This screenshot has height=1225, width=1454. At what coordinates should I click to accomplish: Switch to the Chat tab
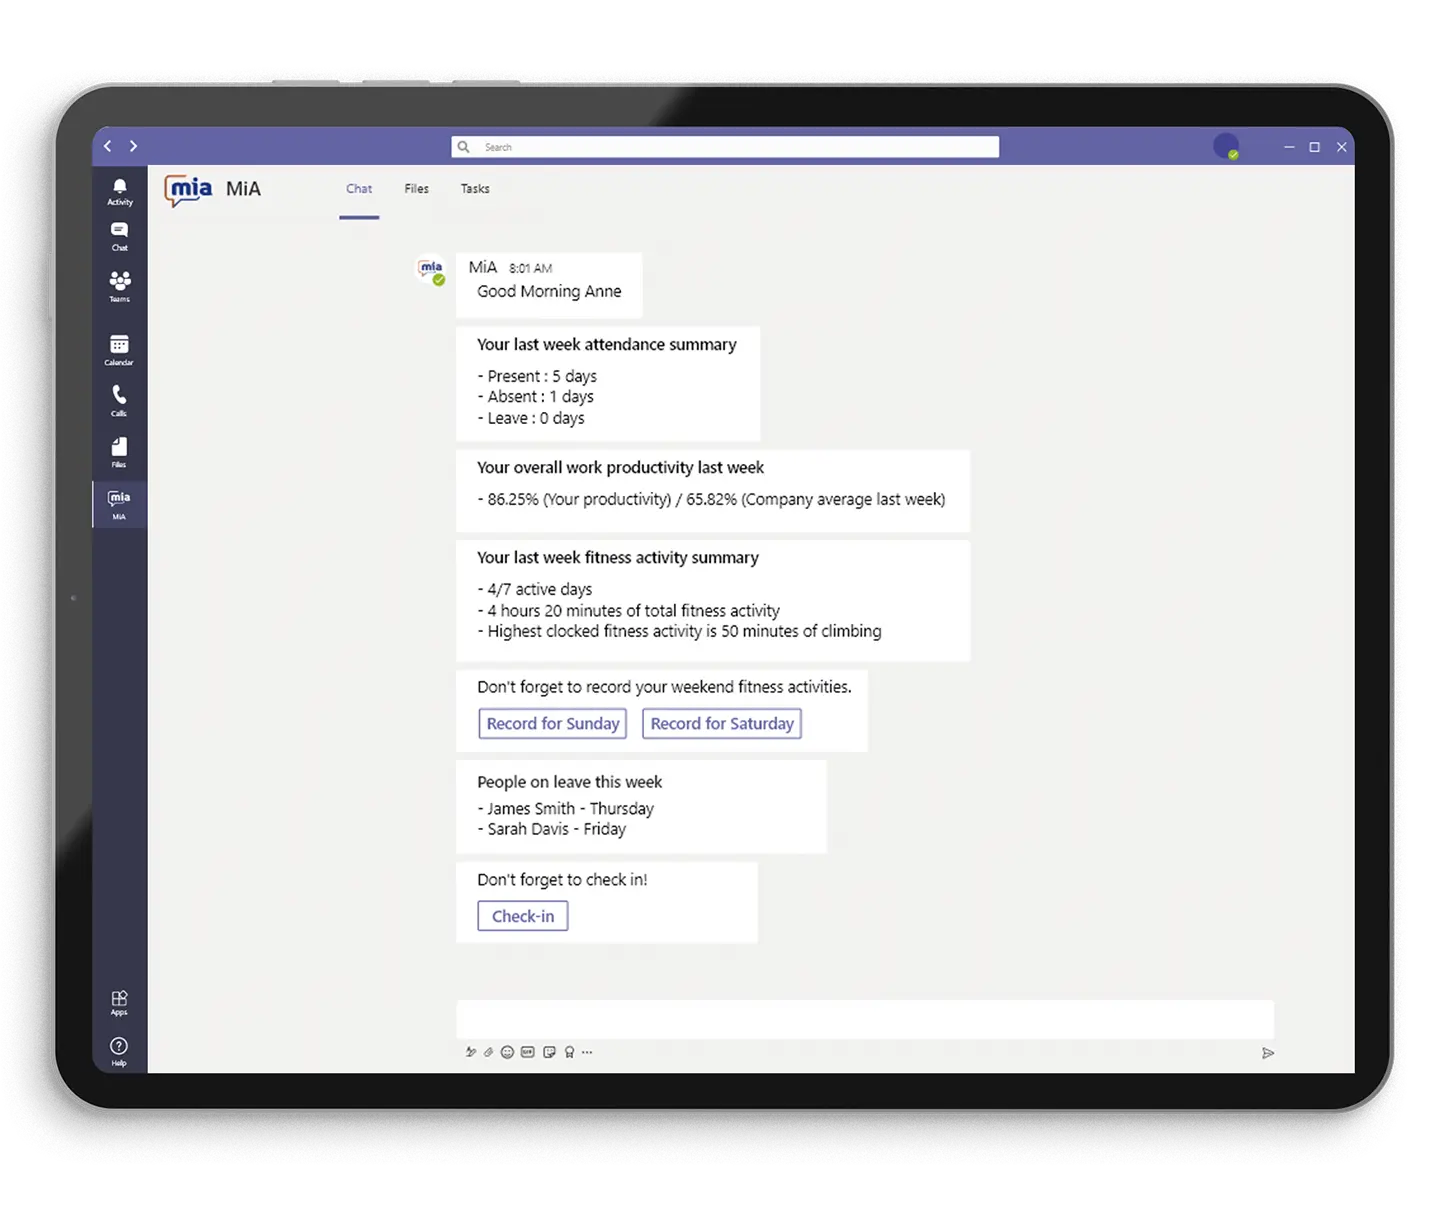(x=359, y=189)
